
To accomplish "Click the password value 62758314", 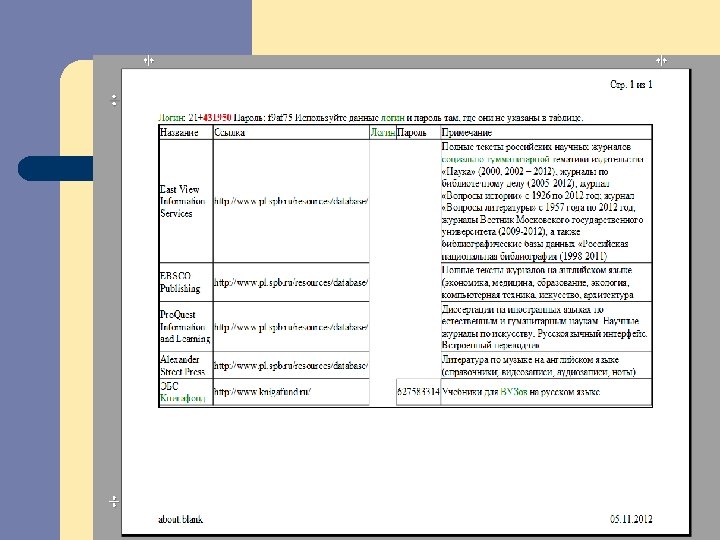I will [418, 392].
